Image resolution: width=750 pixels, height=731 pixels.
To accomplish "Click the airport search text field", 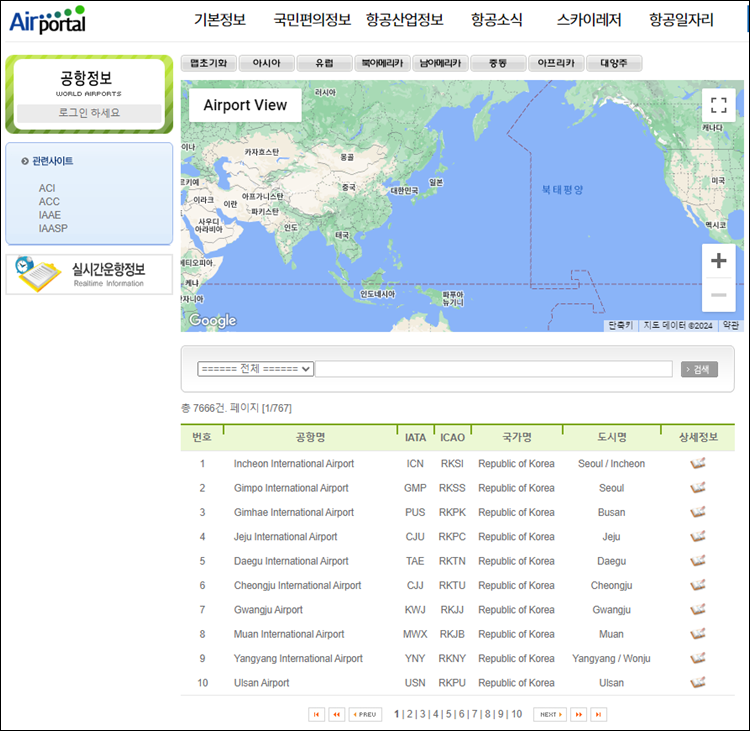I will 494,369.
